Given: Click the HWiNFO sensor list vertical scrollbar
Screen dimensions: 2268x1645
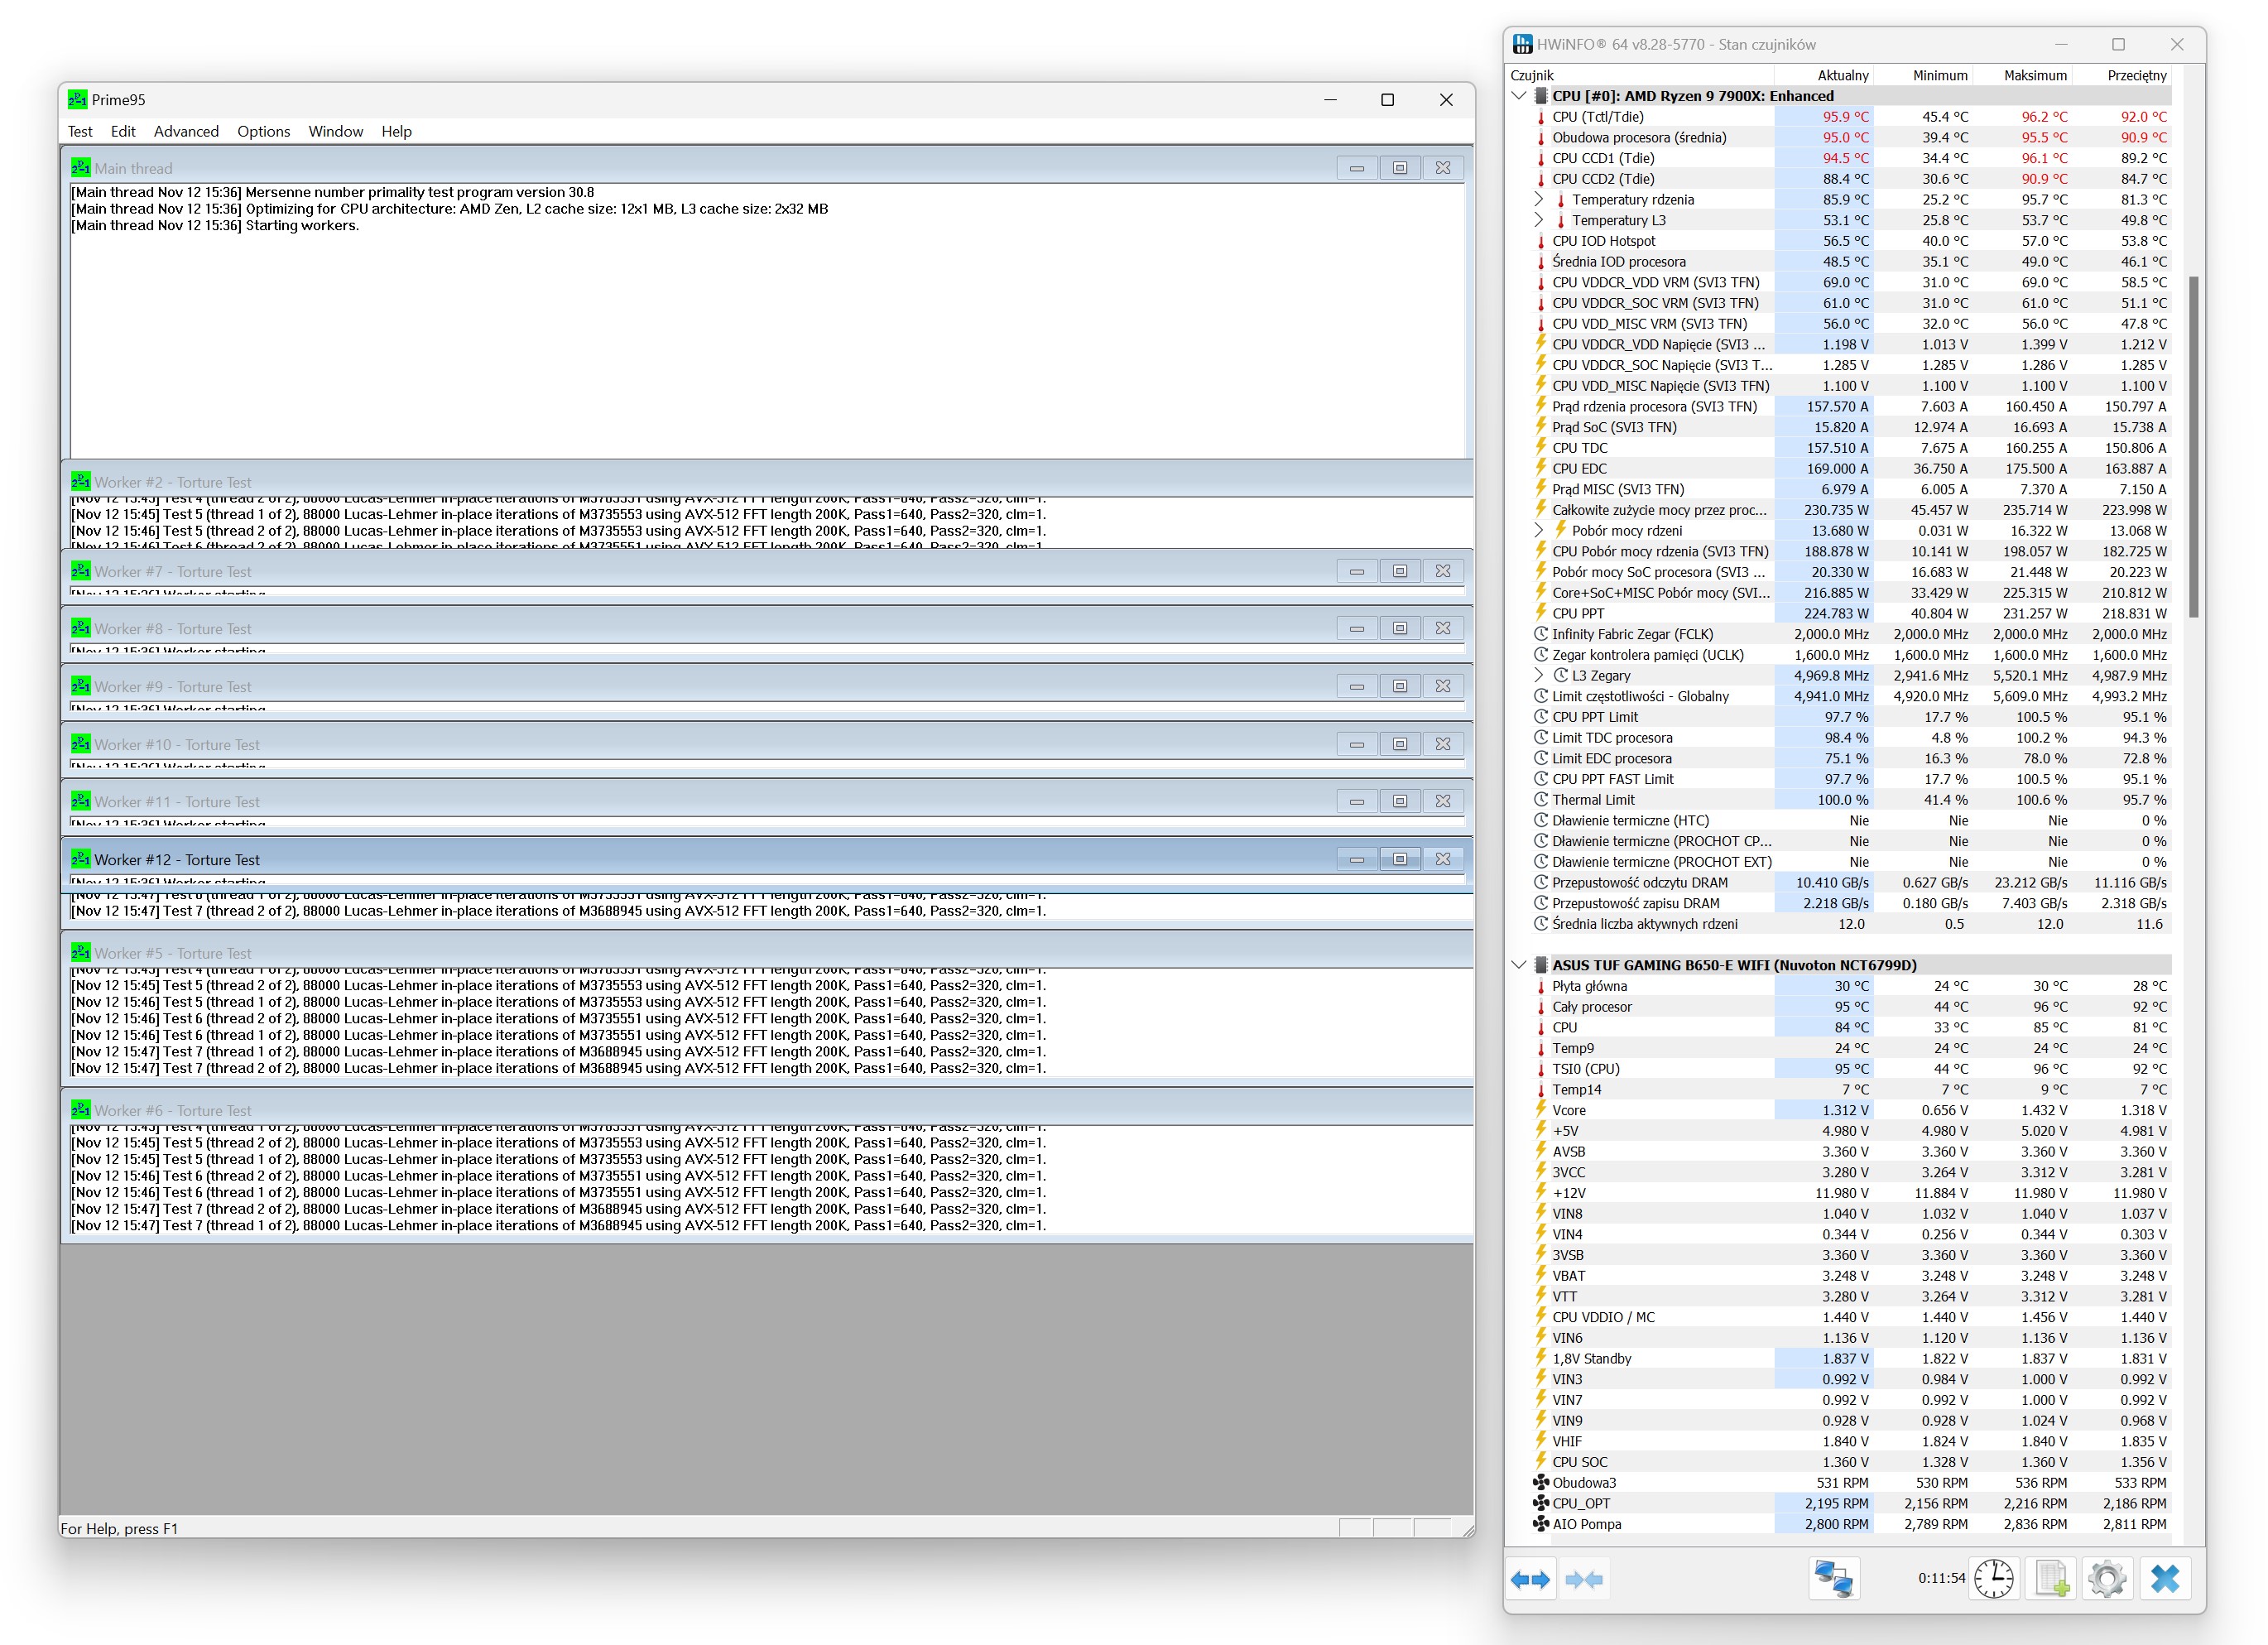Looking at the screenshot, I should 2193,446.
